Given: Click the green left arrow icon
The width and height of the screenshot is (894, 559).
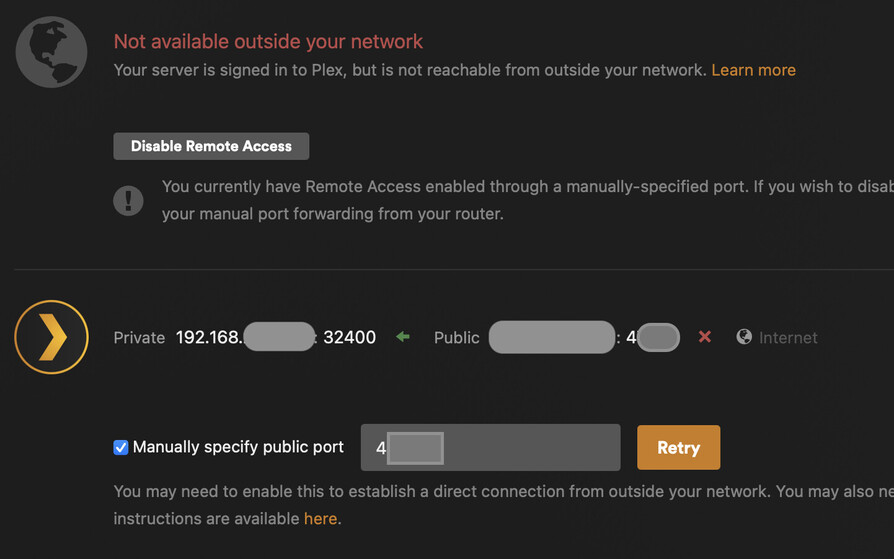Looking at the screenshot, I should (403, 337).
